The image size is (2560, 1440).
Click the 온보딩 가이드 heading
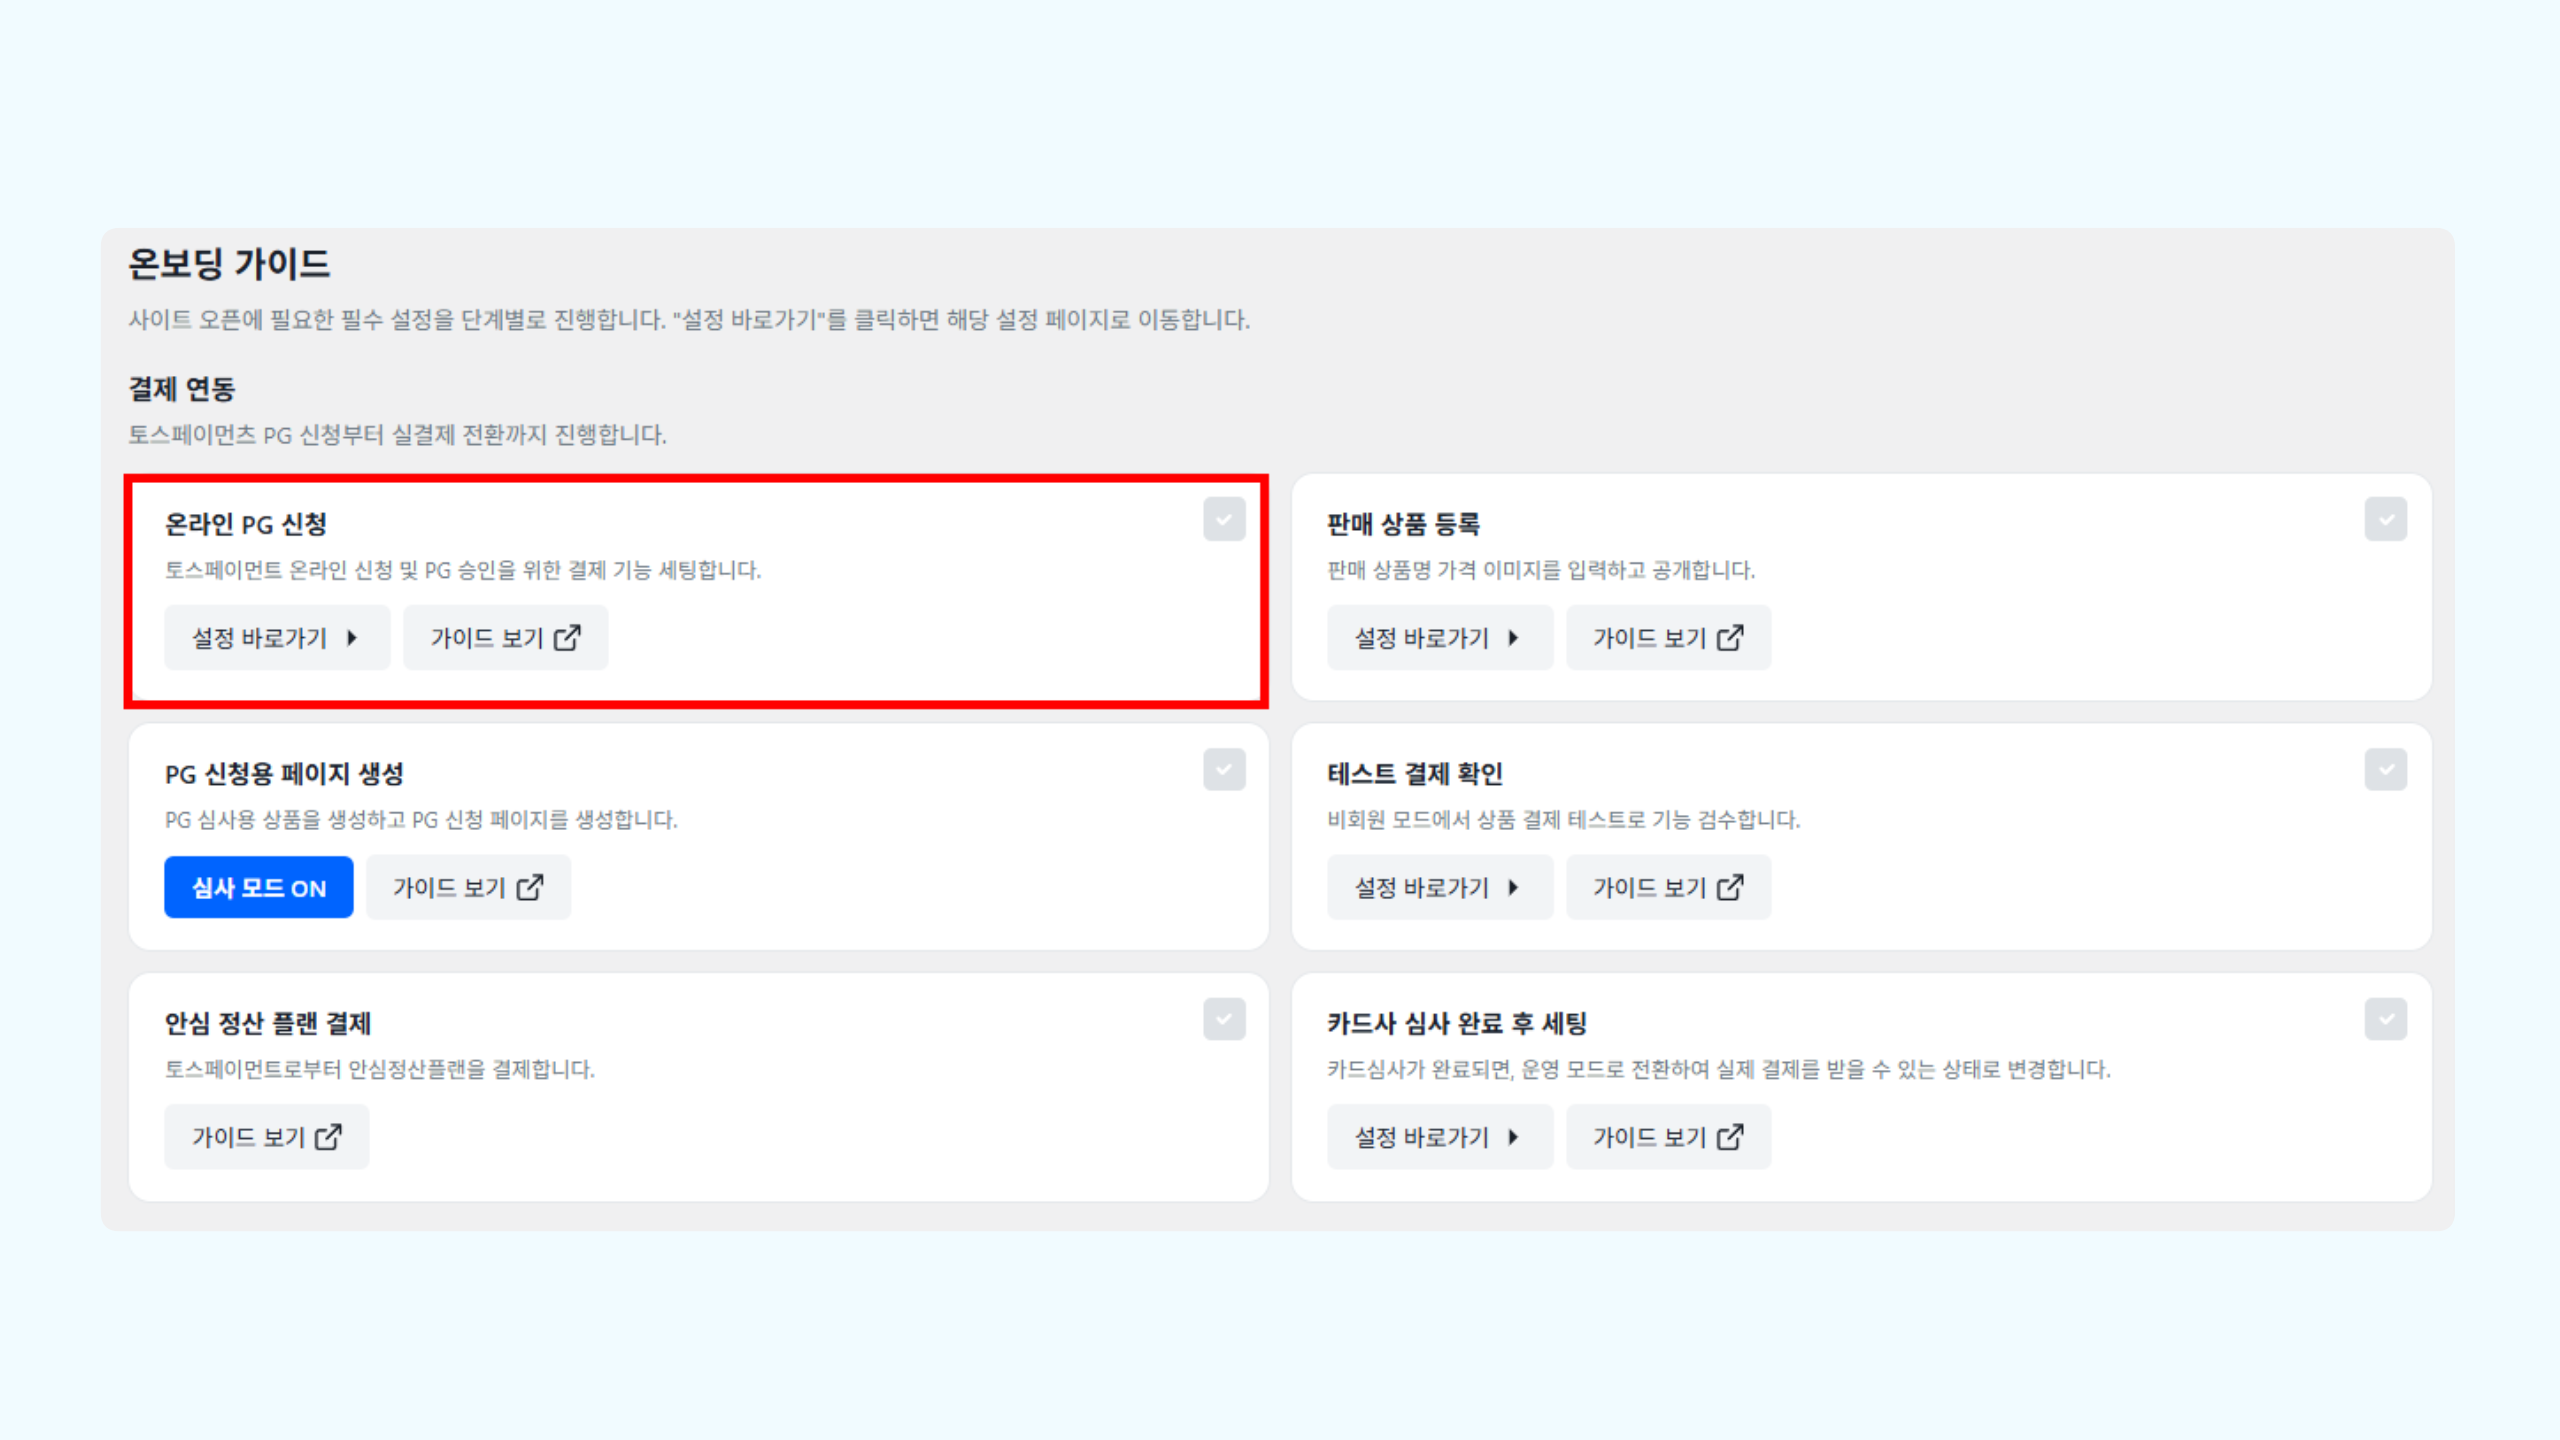pyautogui.click(x=229, y=264)
